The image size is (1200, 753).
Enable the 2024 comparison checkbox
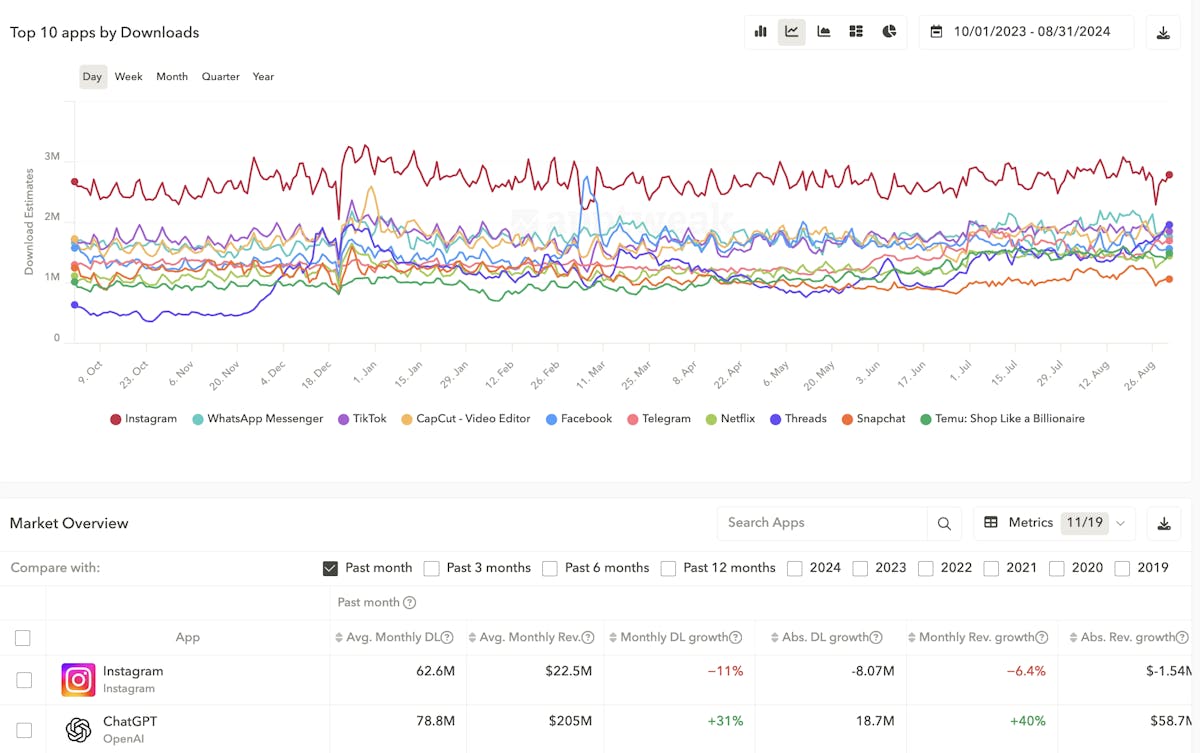795,568
